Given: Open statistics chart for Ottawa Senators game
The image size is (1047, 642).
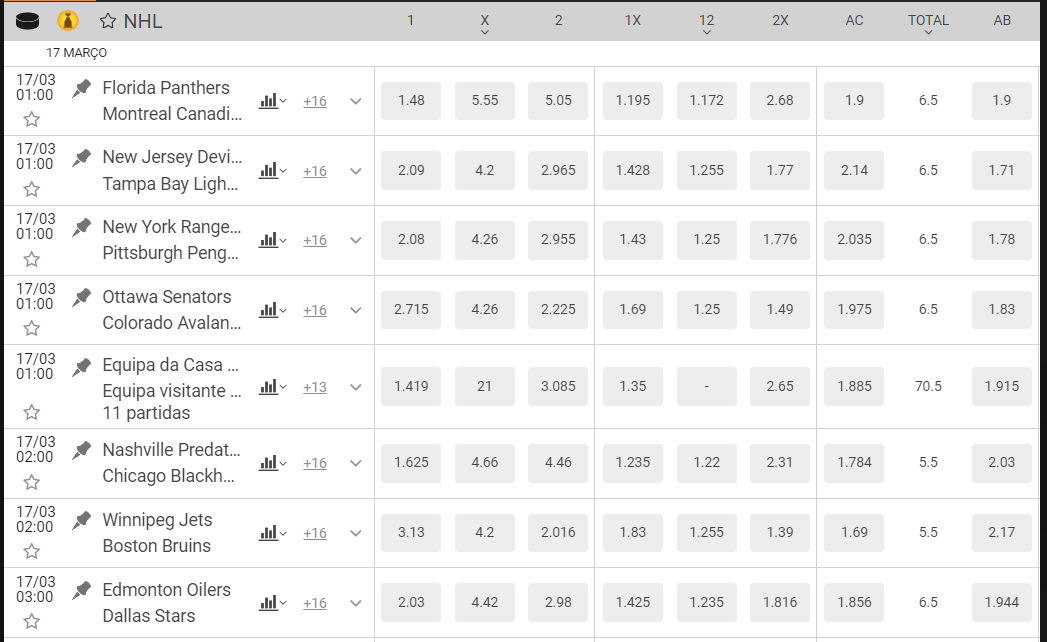Looking at the screenshot, I should (x=268, y=310).
